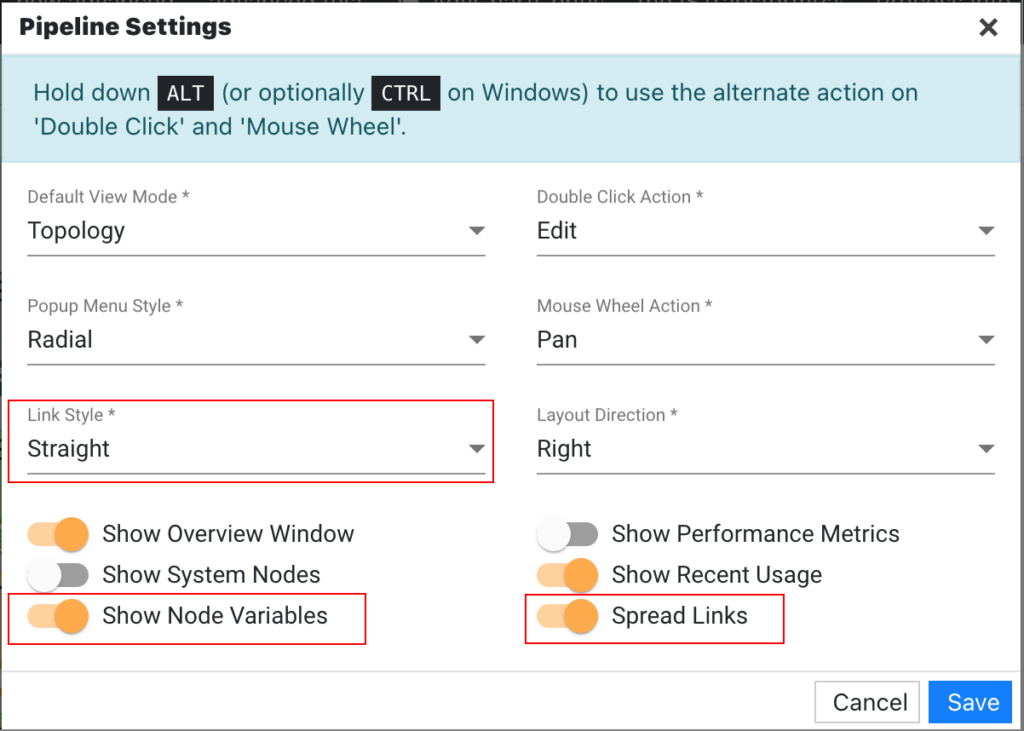This screenshot has height=731, width=1024.
Task: Enable Show Performance Metrics switch
Action: click(568, 534)
